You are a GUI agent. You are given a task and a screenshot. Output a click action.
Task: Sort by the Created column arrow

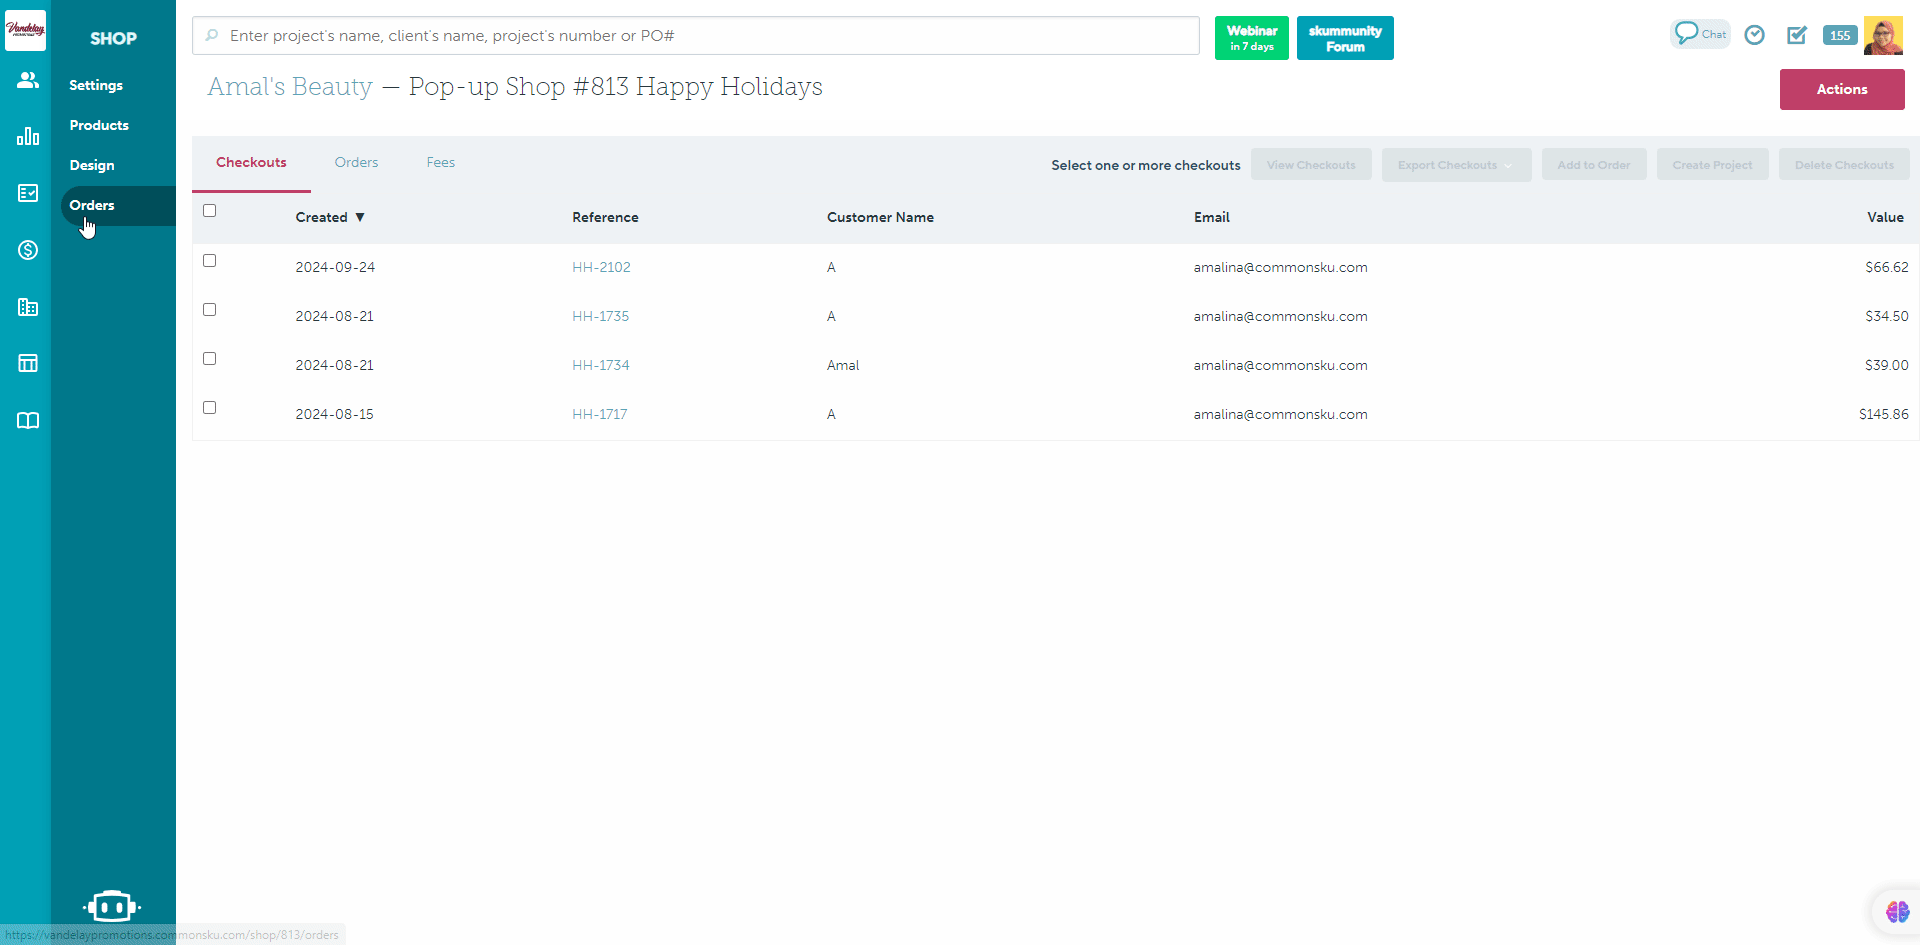[x=360, y=217]
